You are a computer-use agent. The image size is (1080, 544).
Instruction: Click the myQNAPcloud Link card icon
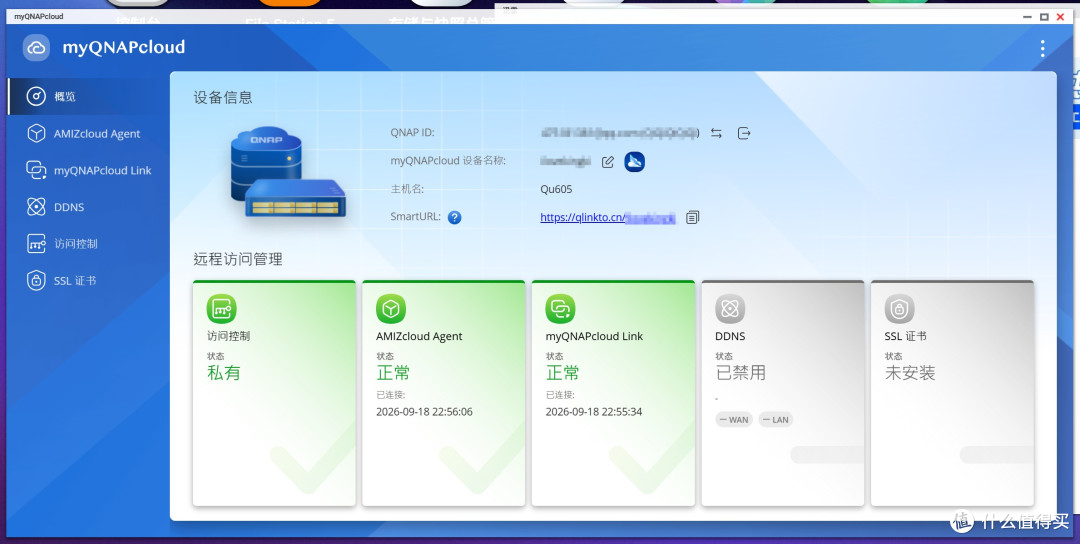coord(561,309)
